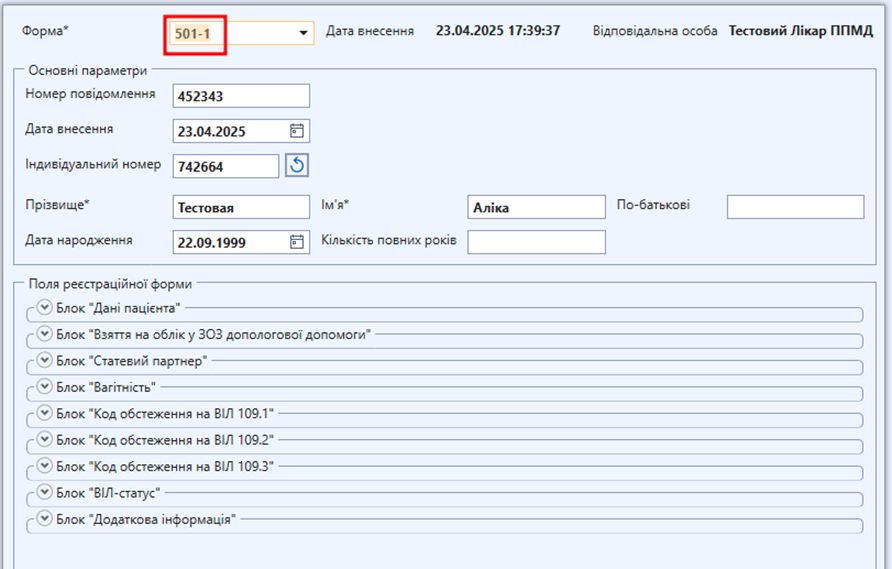The image size is (892, 569).
Task: Expand Блок "ВІЛ-статус"
Action: (x=44, y=492)
